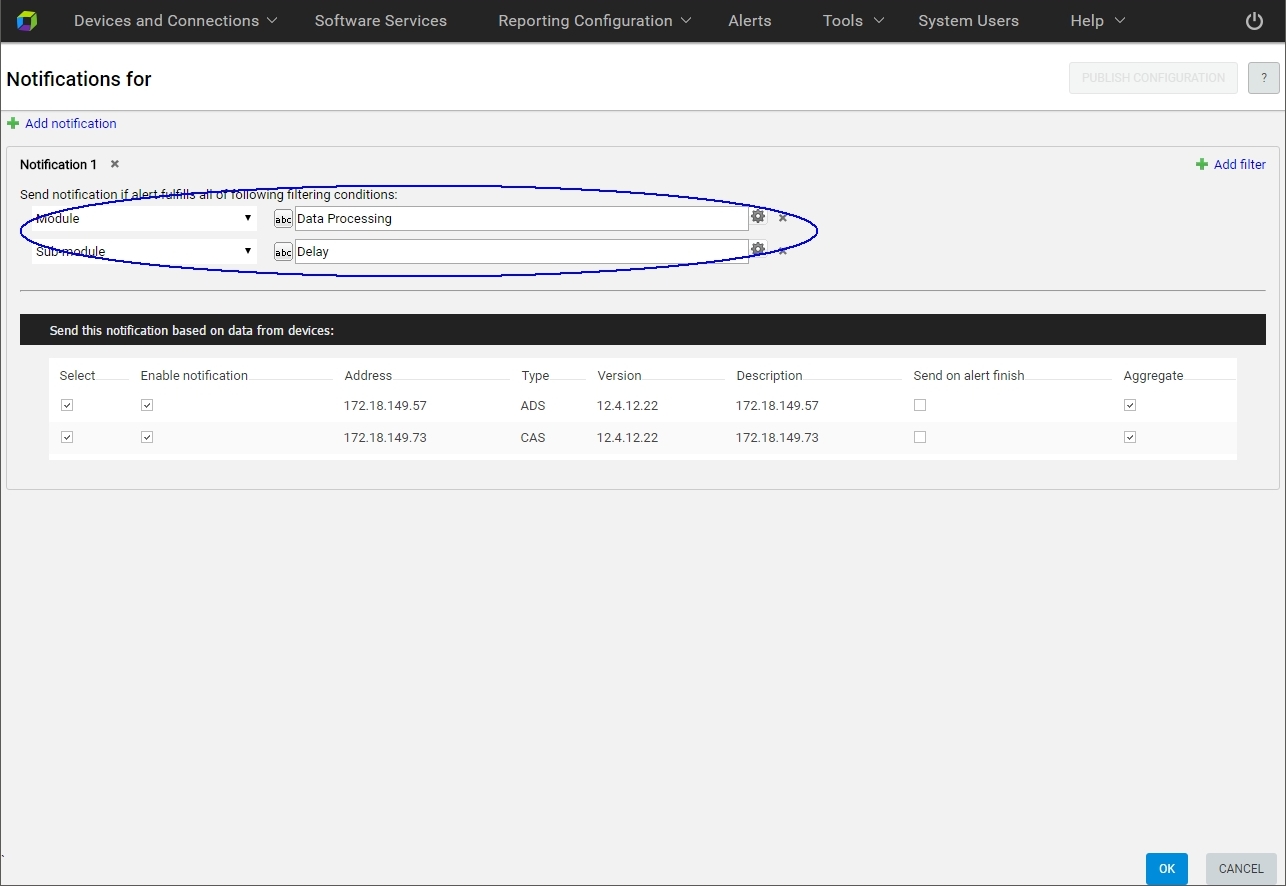Deselect the 172.18.149.57 device row

(x=67, y=406)
